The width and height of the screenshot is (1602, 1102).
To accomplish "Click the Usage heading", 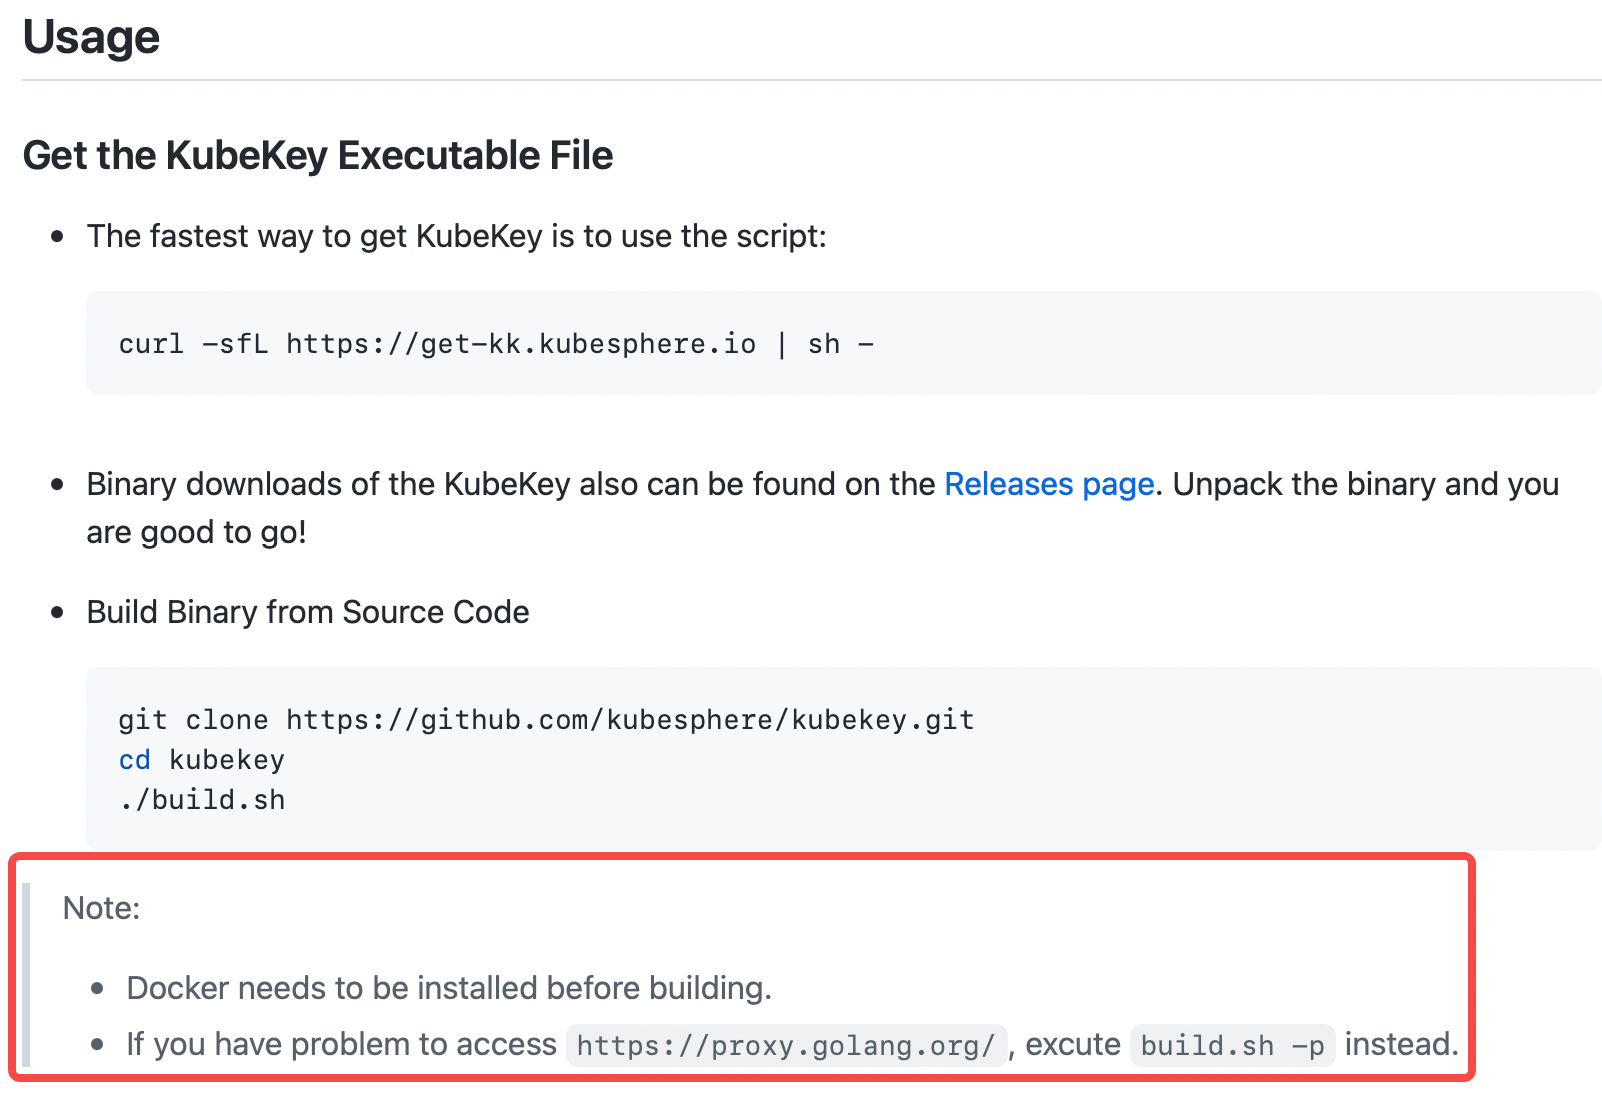I will pyautogui.click(x=91, y=37).
